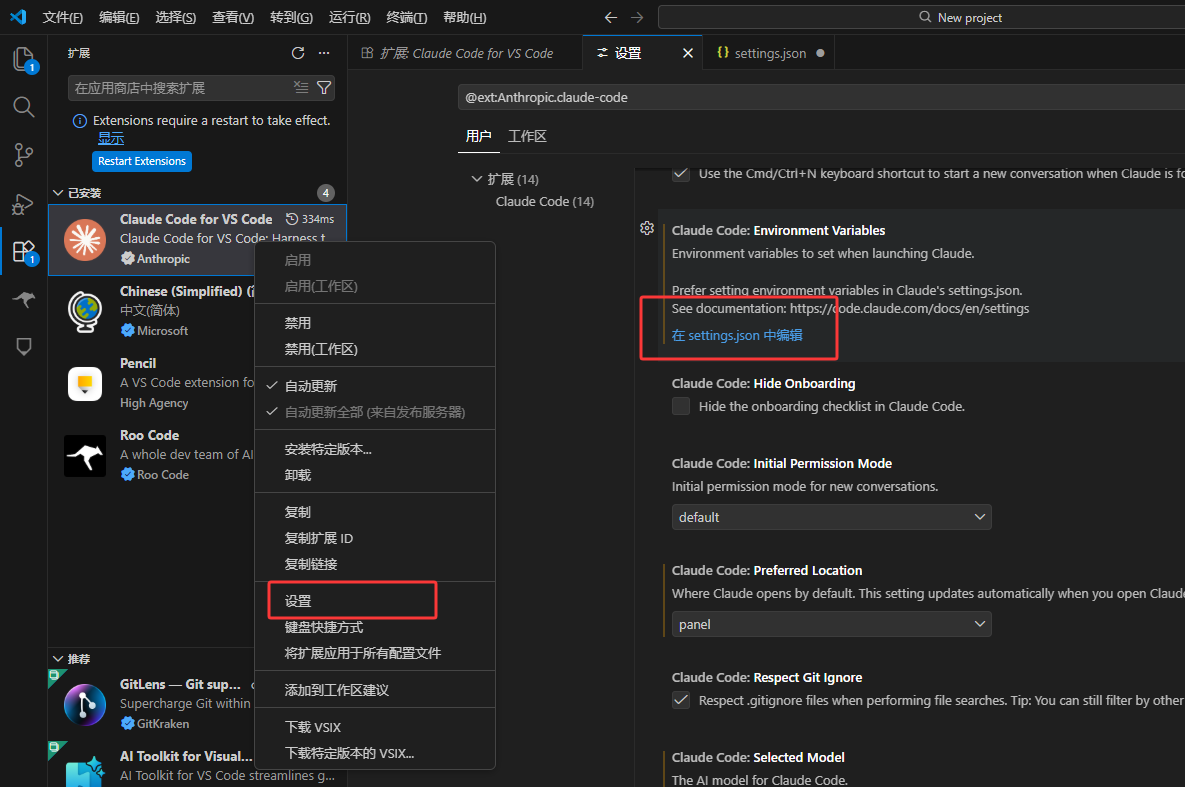Open the Extensions view icon
Screen dimensions: 1185x787
click(x=23, y=251)
